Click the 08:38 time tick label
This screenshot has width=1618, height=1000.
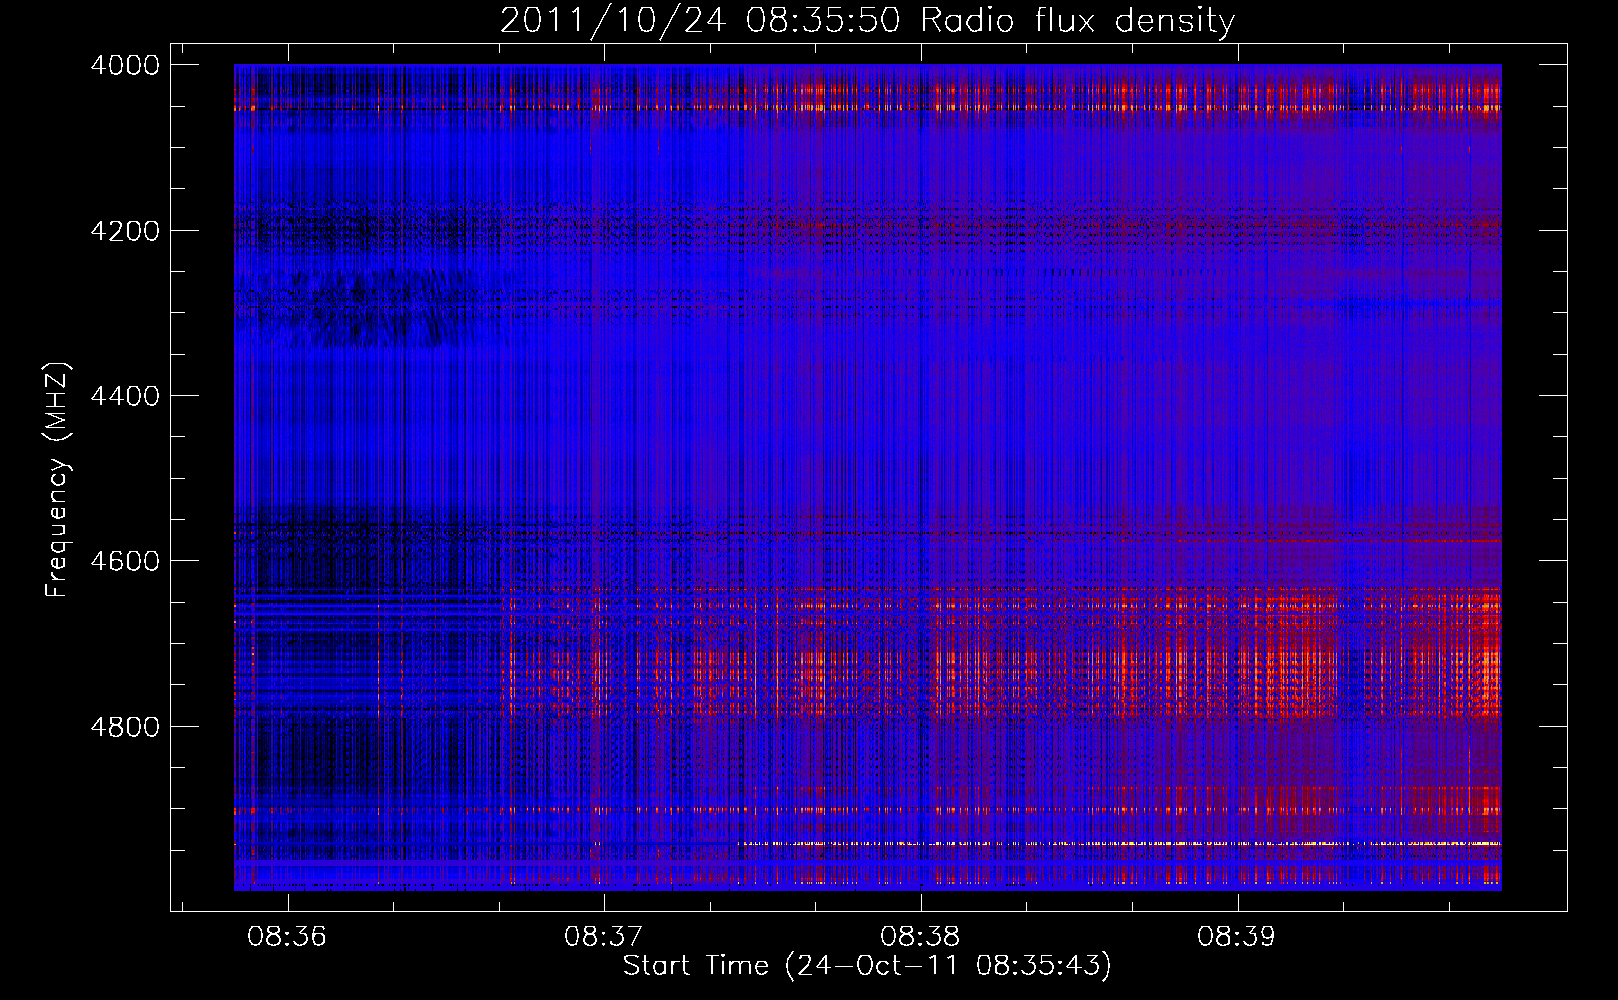click(920, 937)
